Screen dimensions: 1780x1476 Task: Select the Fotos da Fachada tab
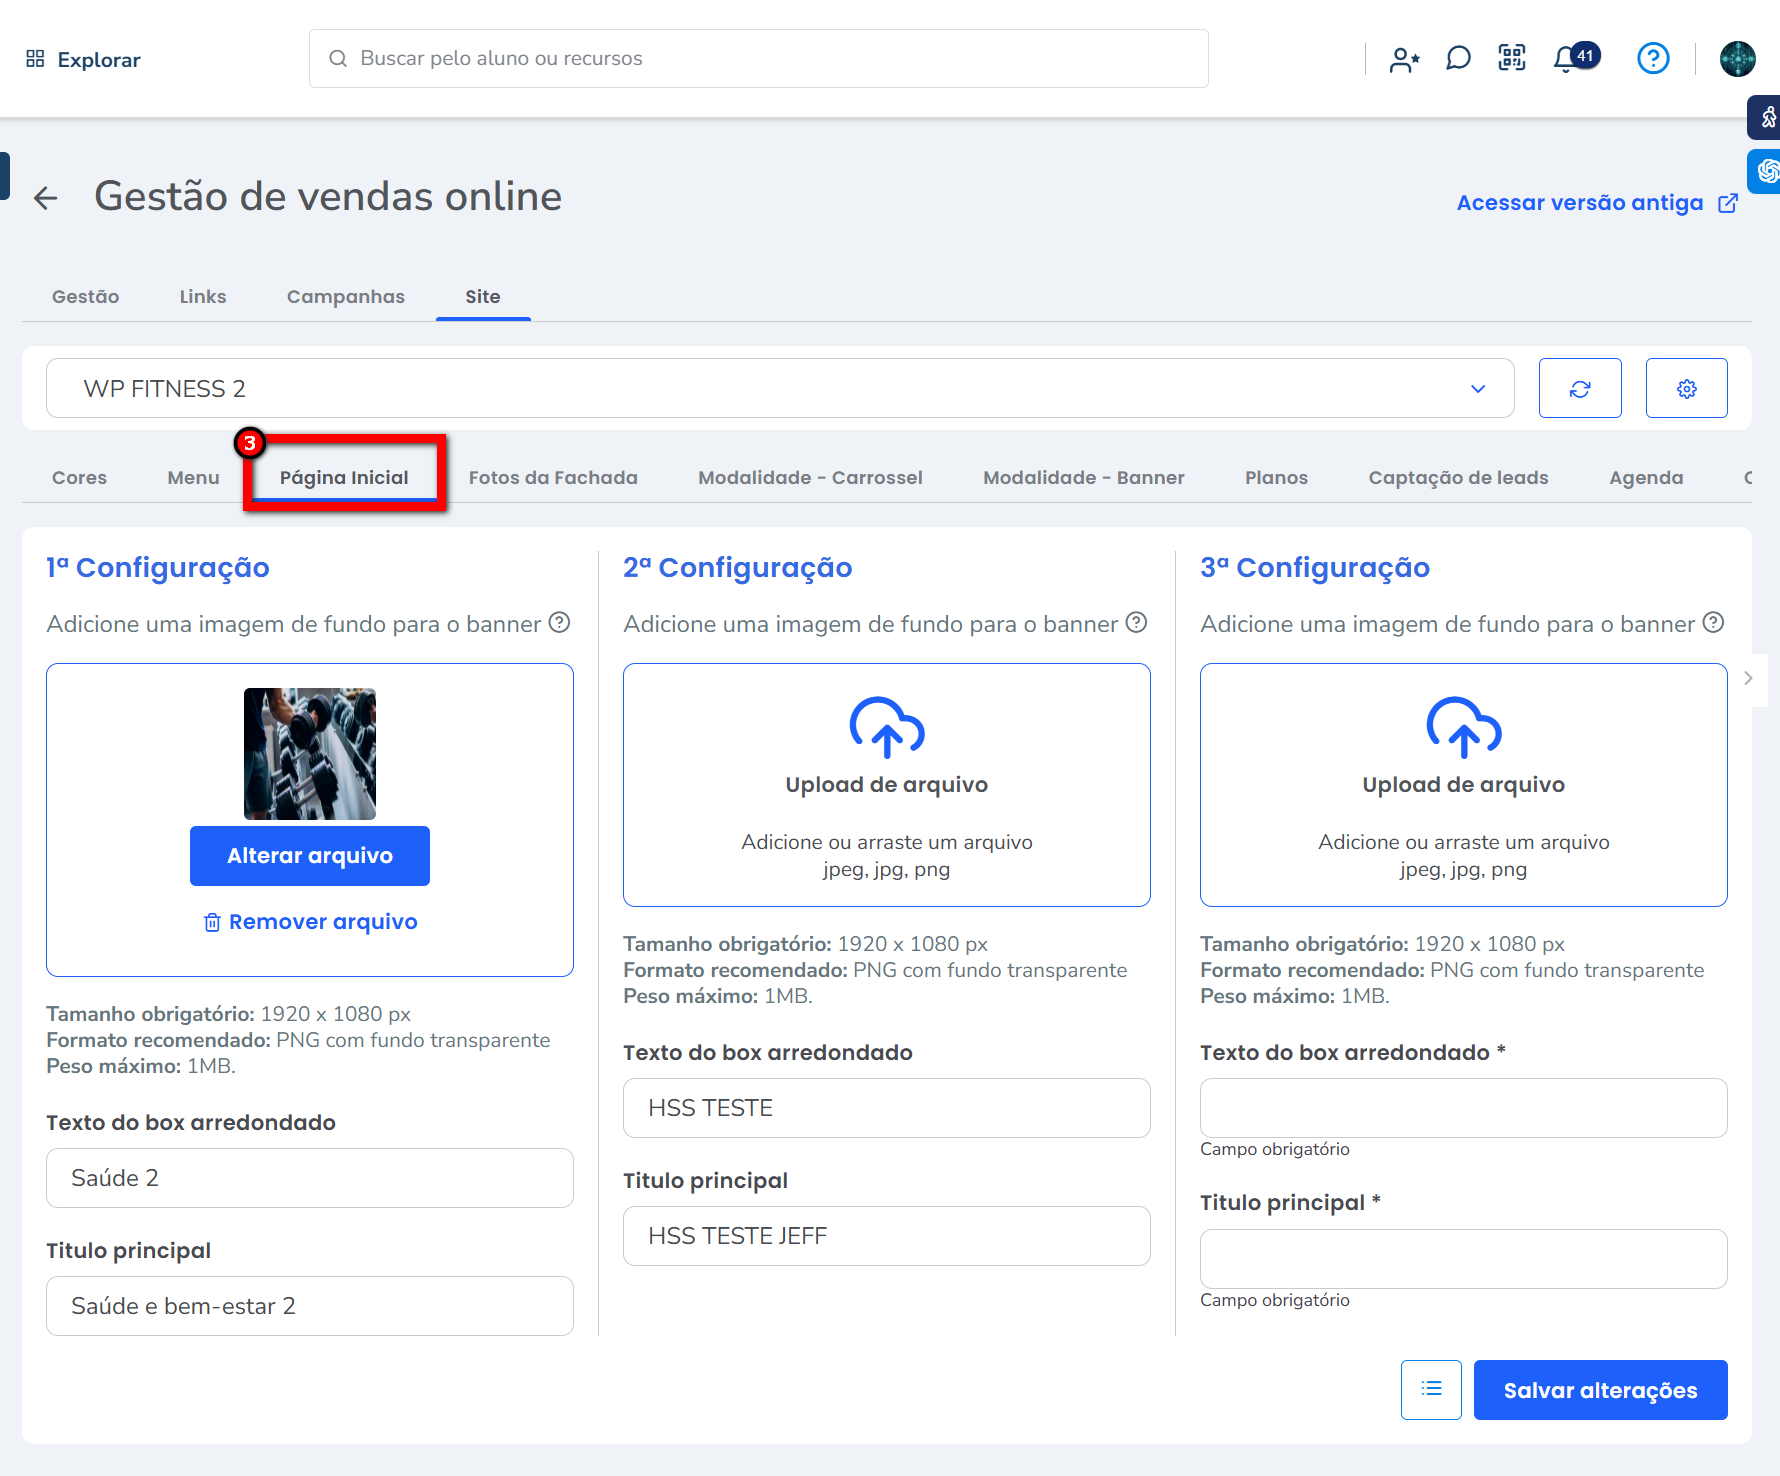coord(553,478)
